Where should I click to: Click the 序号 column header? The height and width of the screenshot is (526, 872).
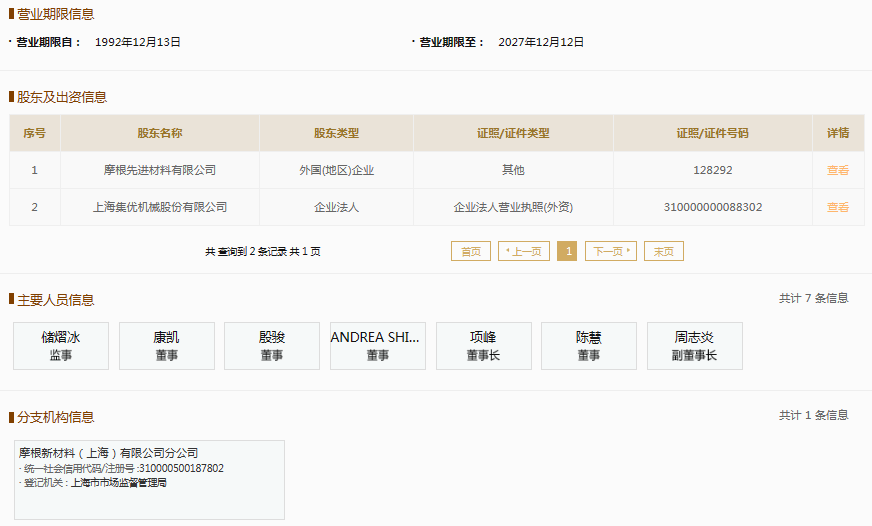click(x=34, y=133)
